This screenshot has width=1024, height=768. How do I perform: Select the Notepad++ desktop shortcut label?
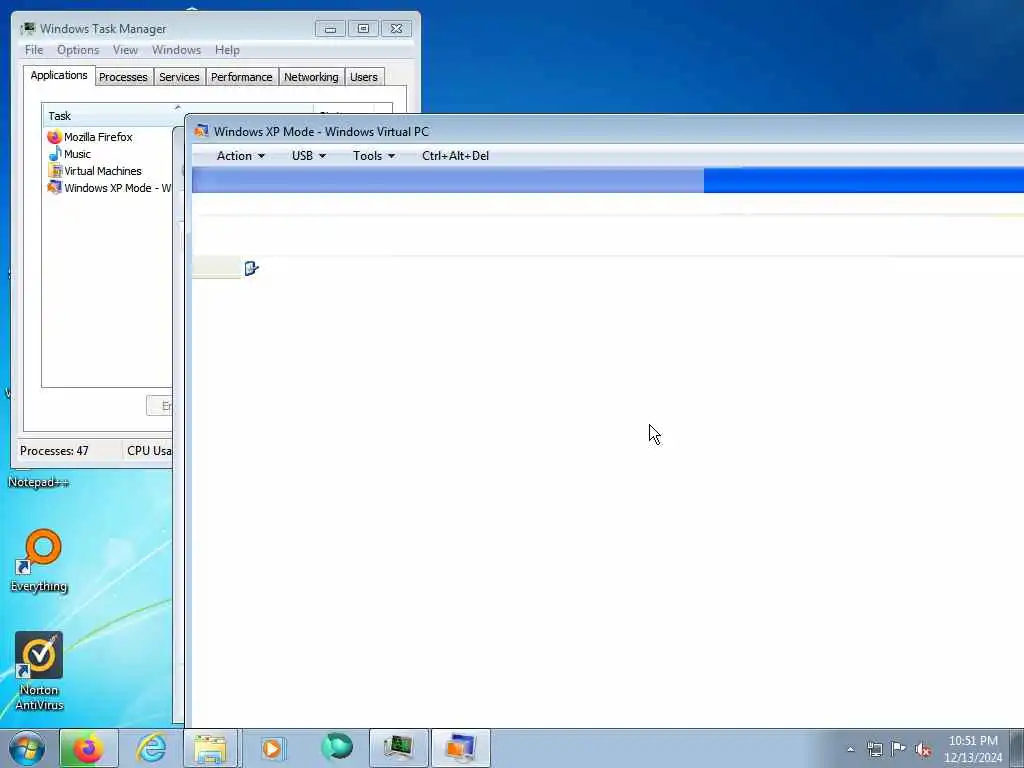[x=39, y=482]
